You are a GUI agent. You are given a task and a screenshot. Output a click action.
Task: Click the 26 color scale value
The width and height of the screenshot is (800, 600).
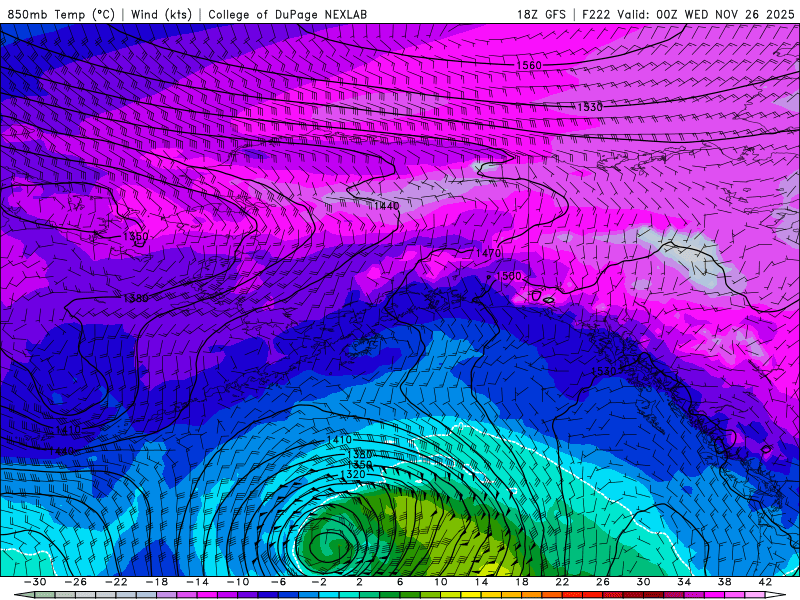pyautogui.click(x=603, y=582)
